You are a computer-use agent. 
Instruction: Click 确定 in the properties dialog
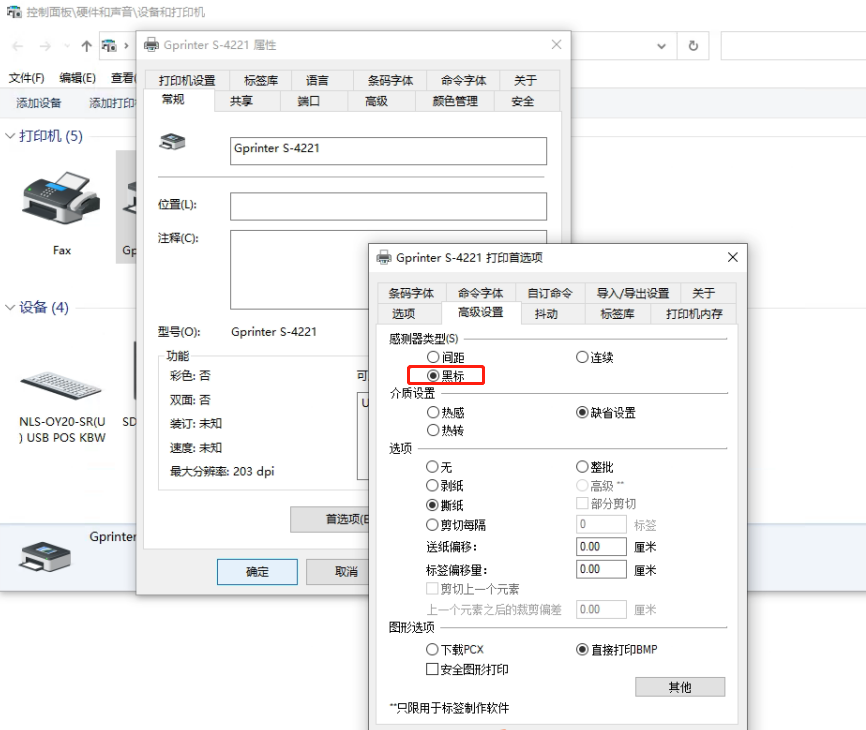click(x=257, y=572)
